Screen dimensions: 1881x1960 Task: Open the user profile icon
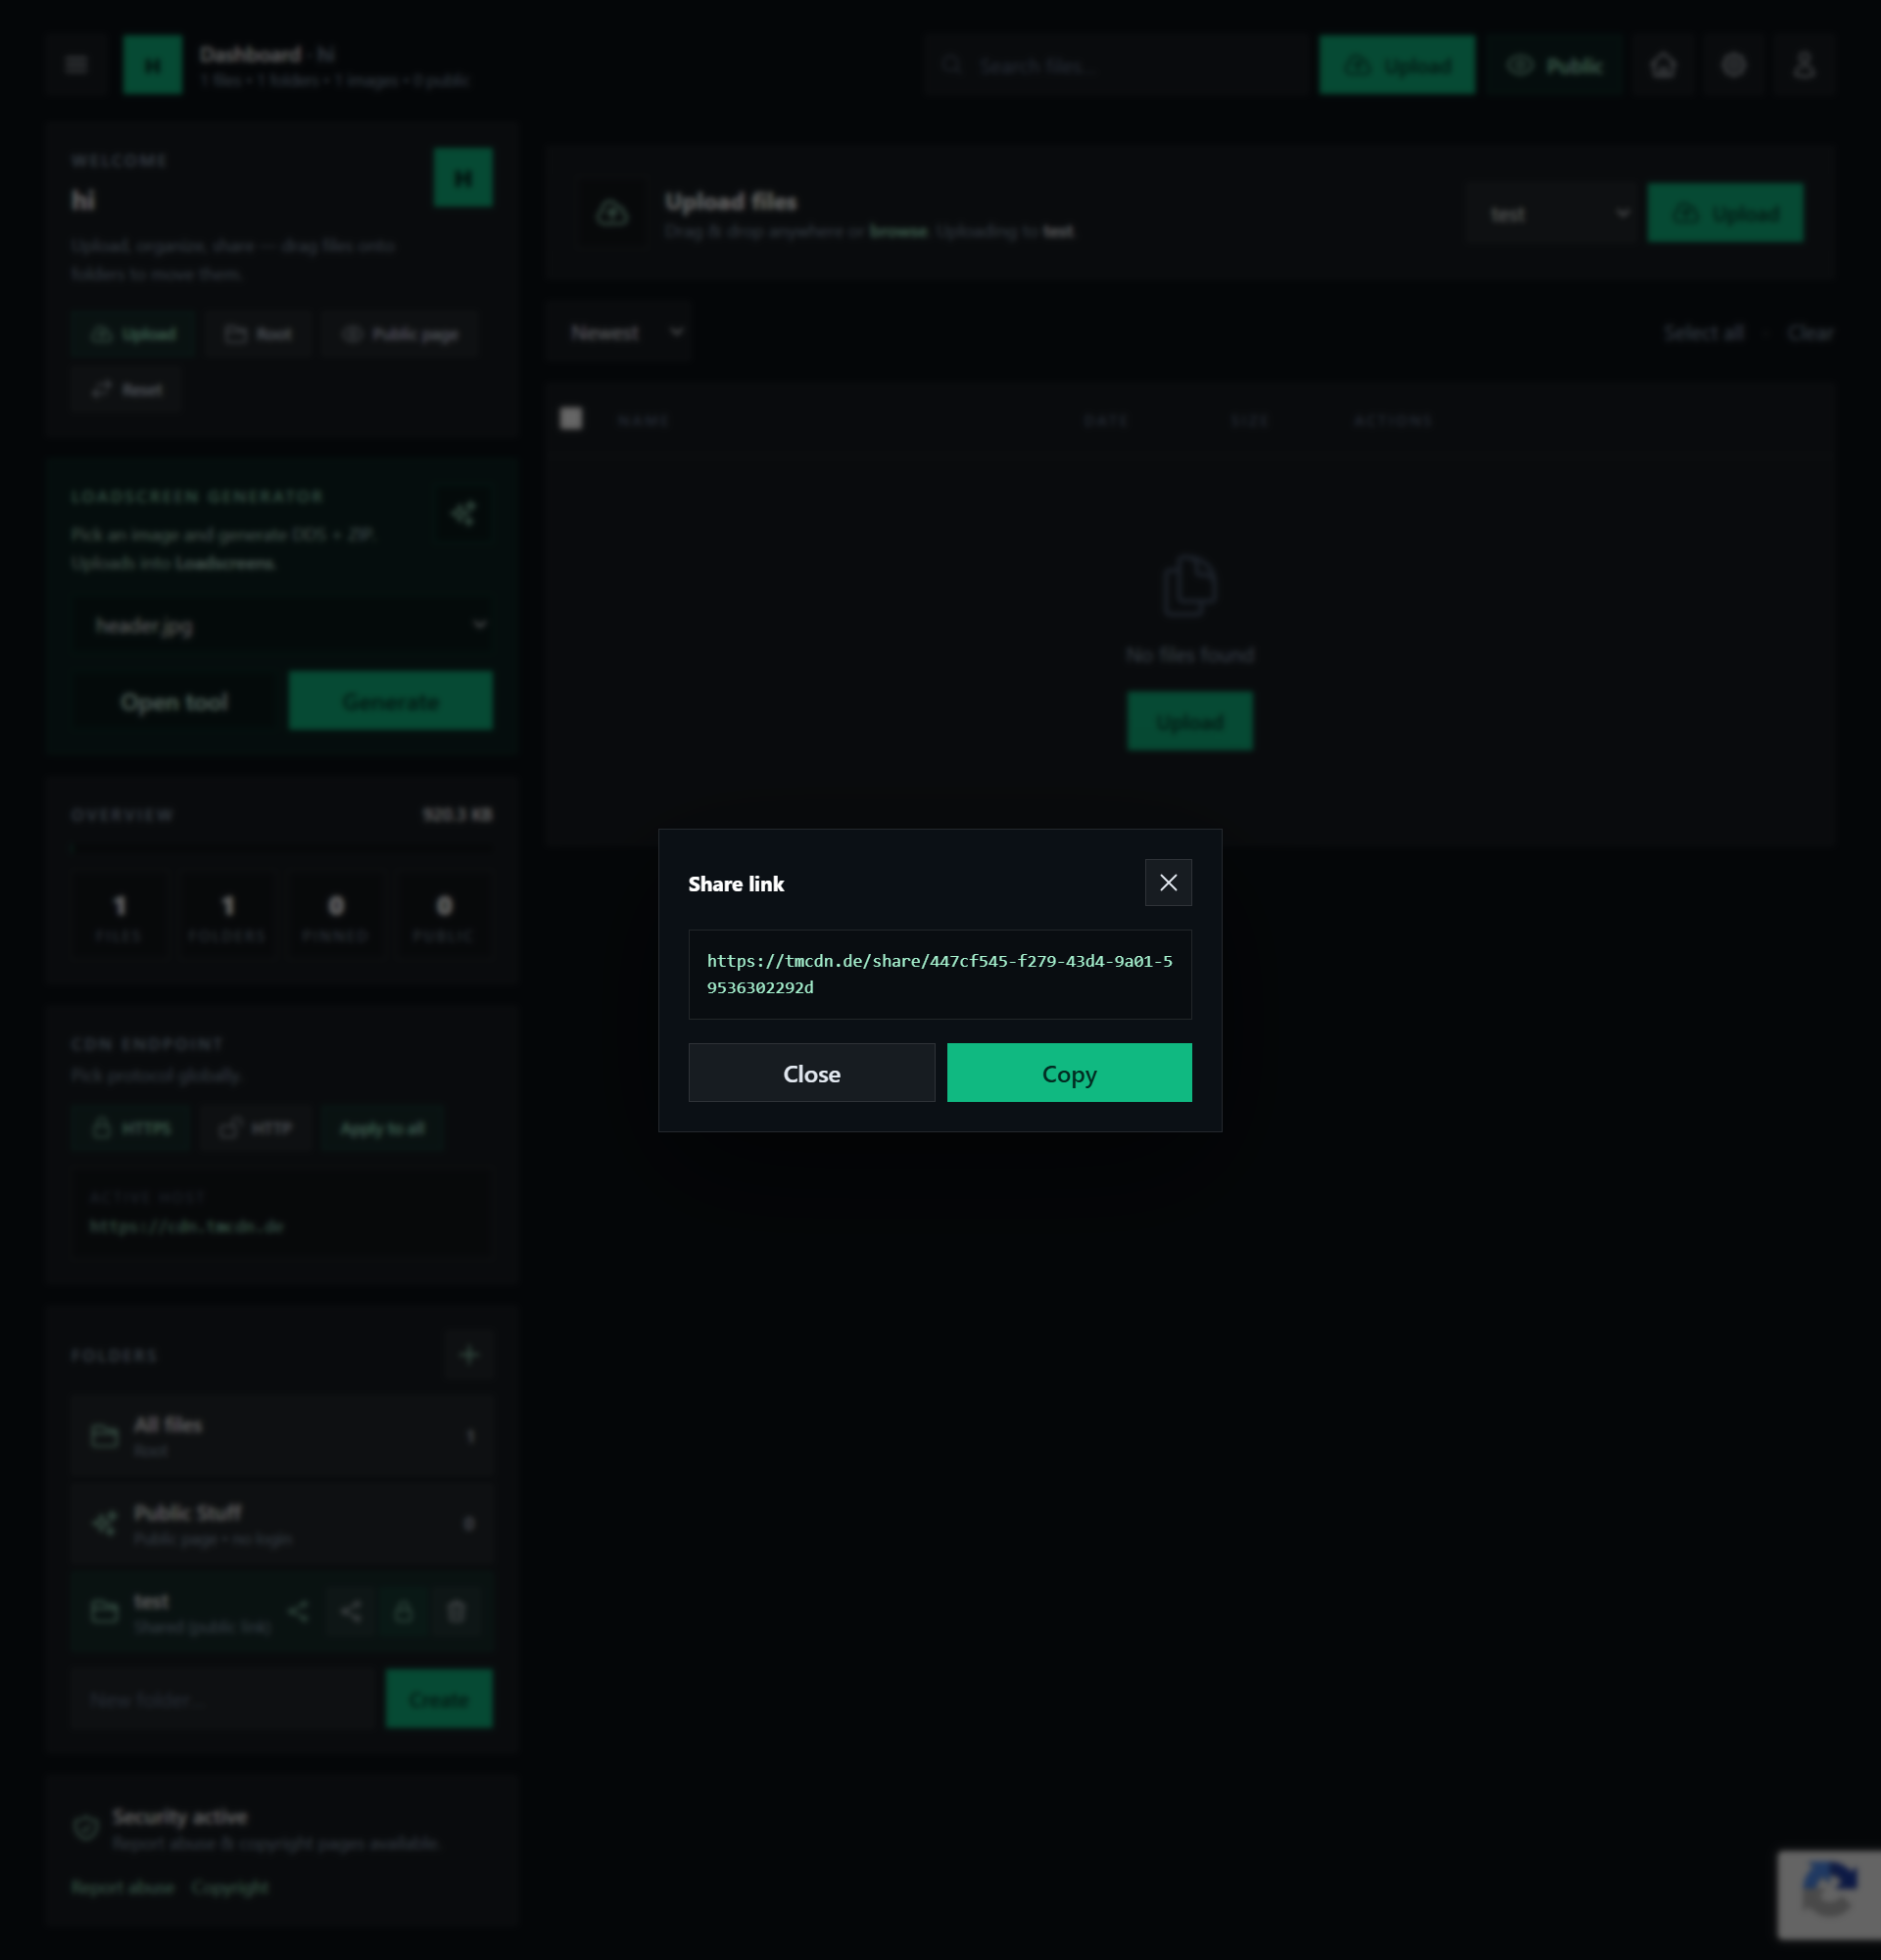(x=1803, y=65)
